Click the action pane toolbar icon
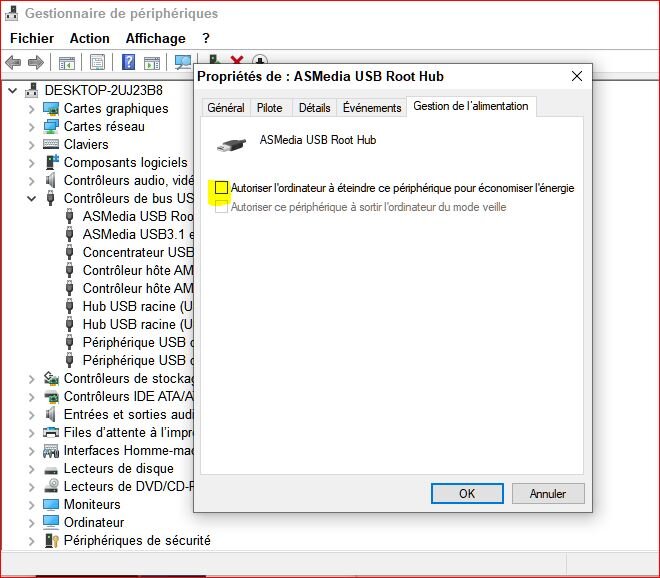 tap(152, 63)
